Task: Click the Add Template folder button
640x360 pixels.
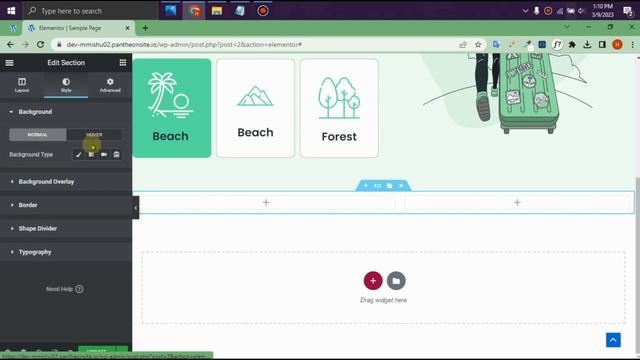Action: (396, 281)
